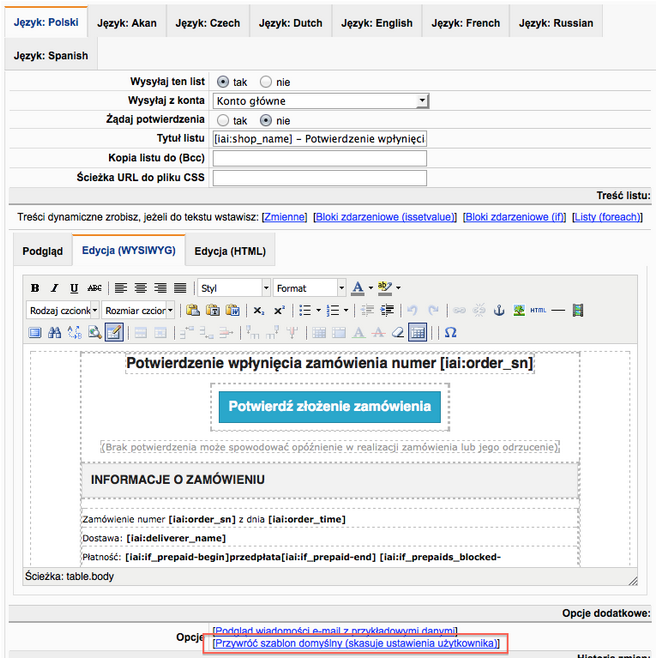Apply italic formatting

click(x=54, y=288)
